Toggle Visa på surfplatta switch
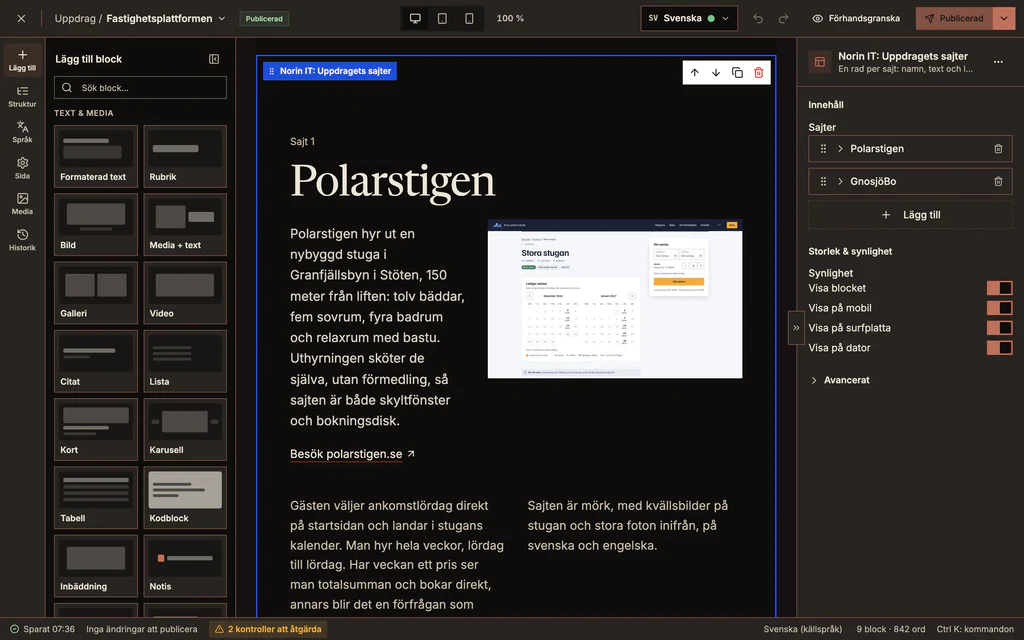 (999, 328)
